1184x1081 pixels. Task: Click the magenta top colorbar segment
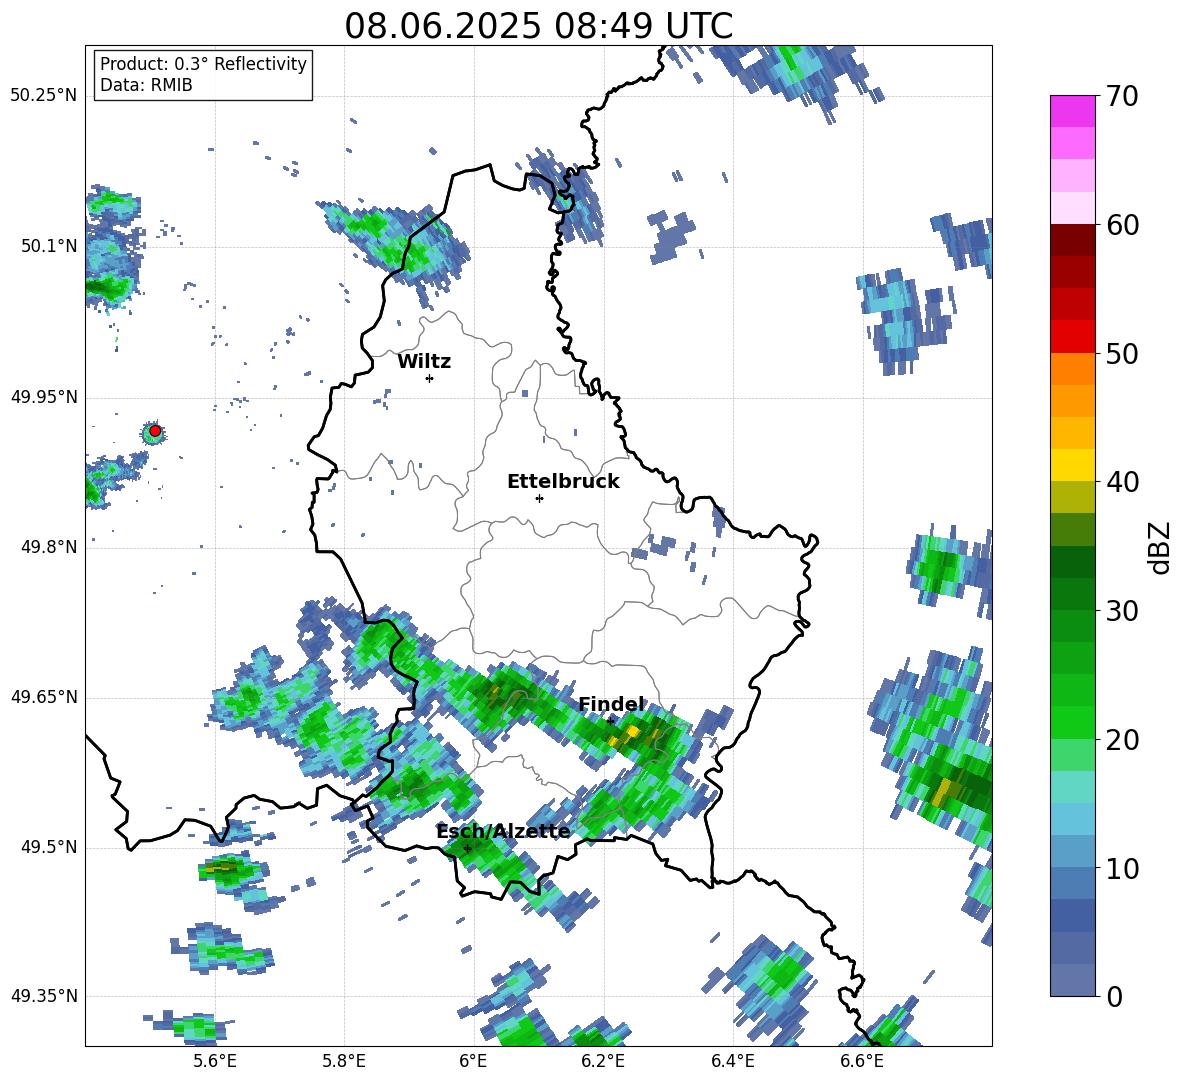(x=1072, y=112)
